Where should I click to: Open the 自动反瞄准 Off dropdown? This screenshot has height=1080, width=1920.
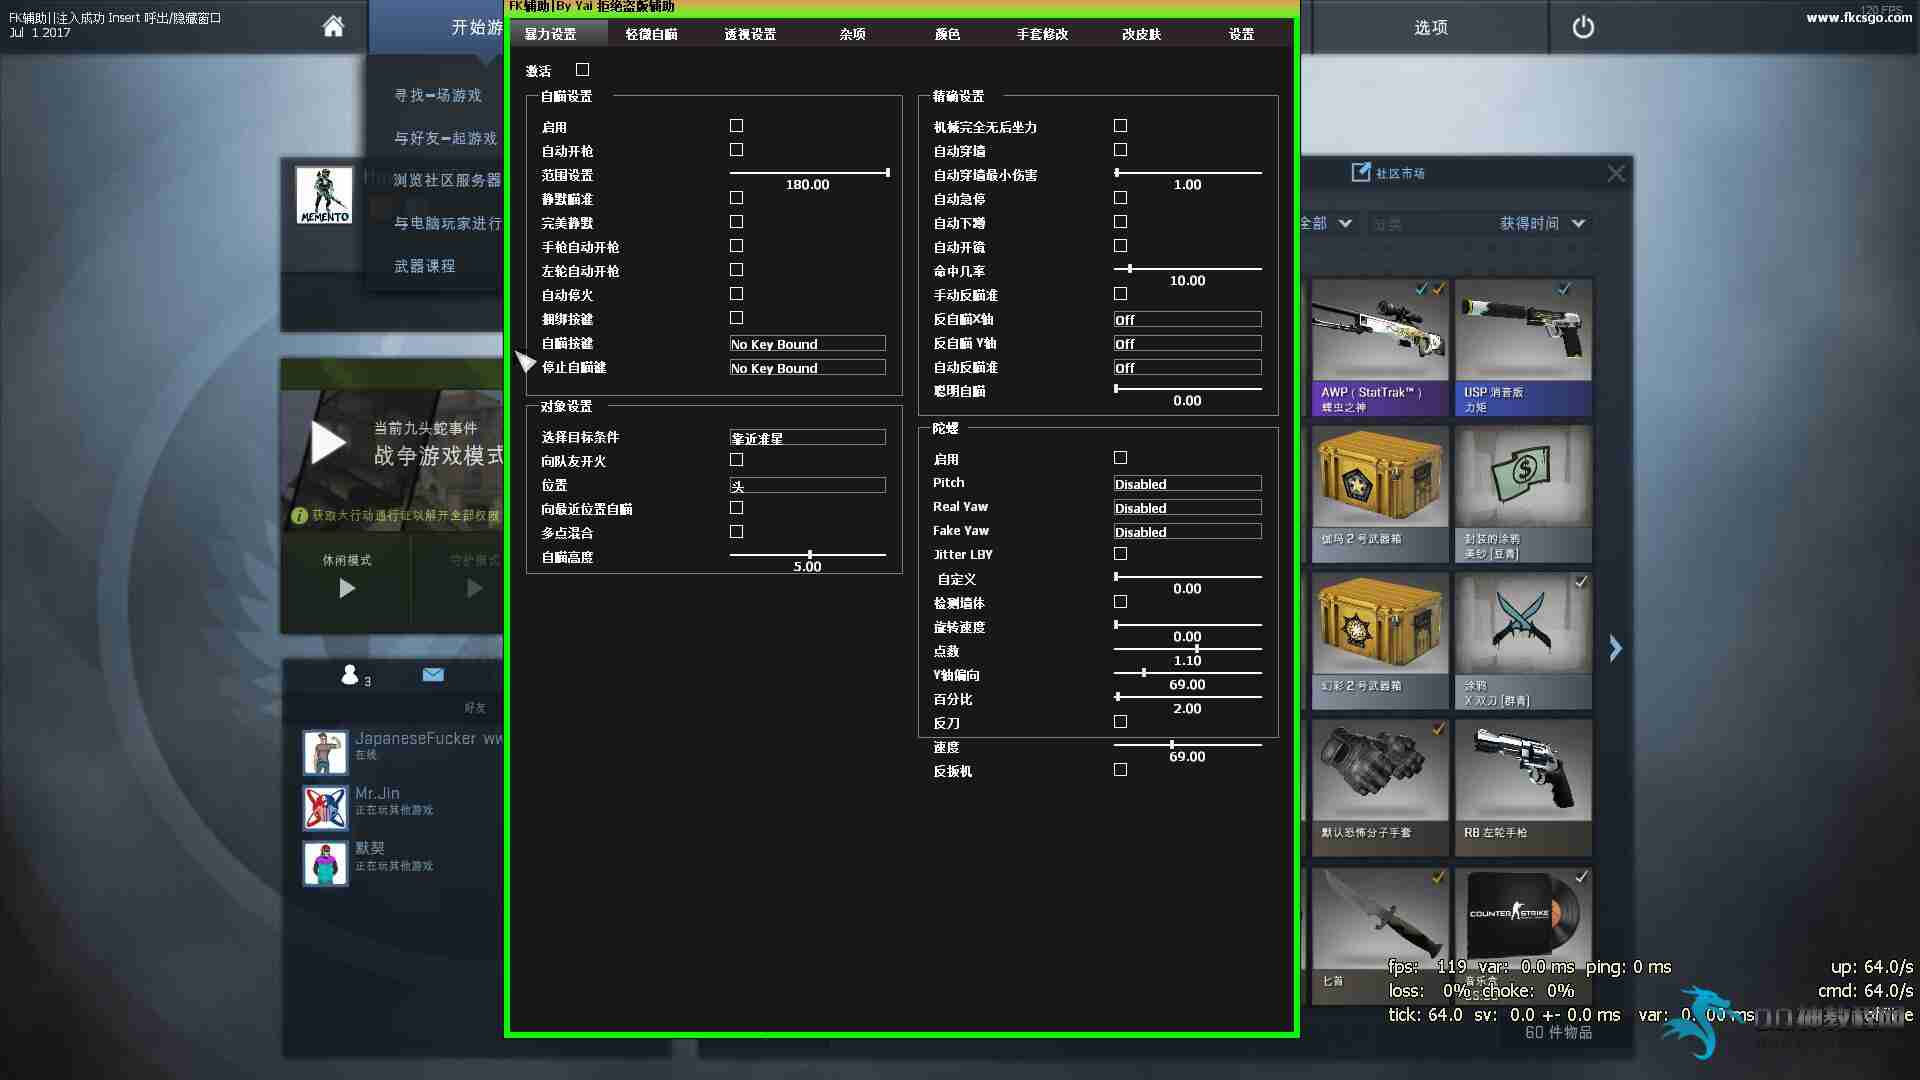[1187, 367]
